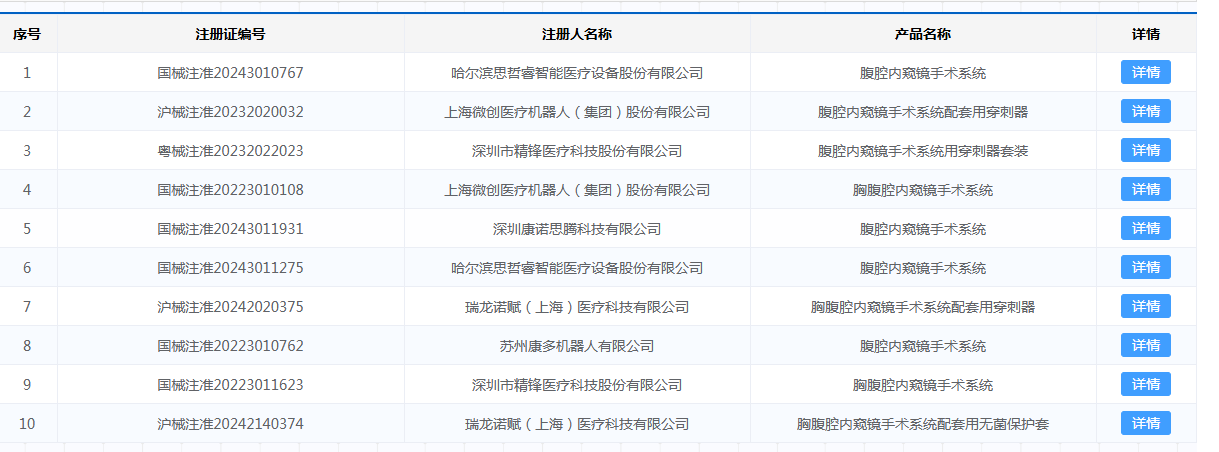This screenshot has height=452, width=1219.
Task: Click product 腹腔内窥镜手术系统 in row 1
Action: tap(923, 73)
